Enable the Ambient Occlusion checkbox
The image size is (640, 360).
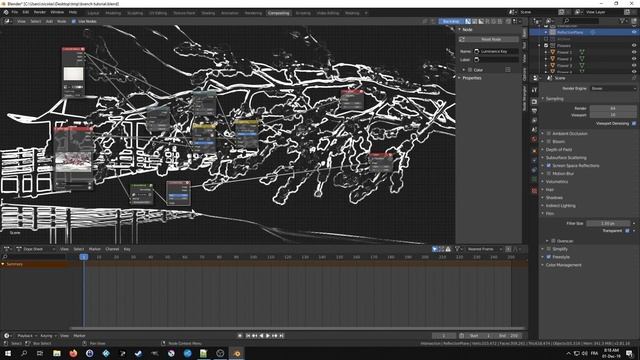point(549,133)
